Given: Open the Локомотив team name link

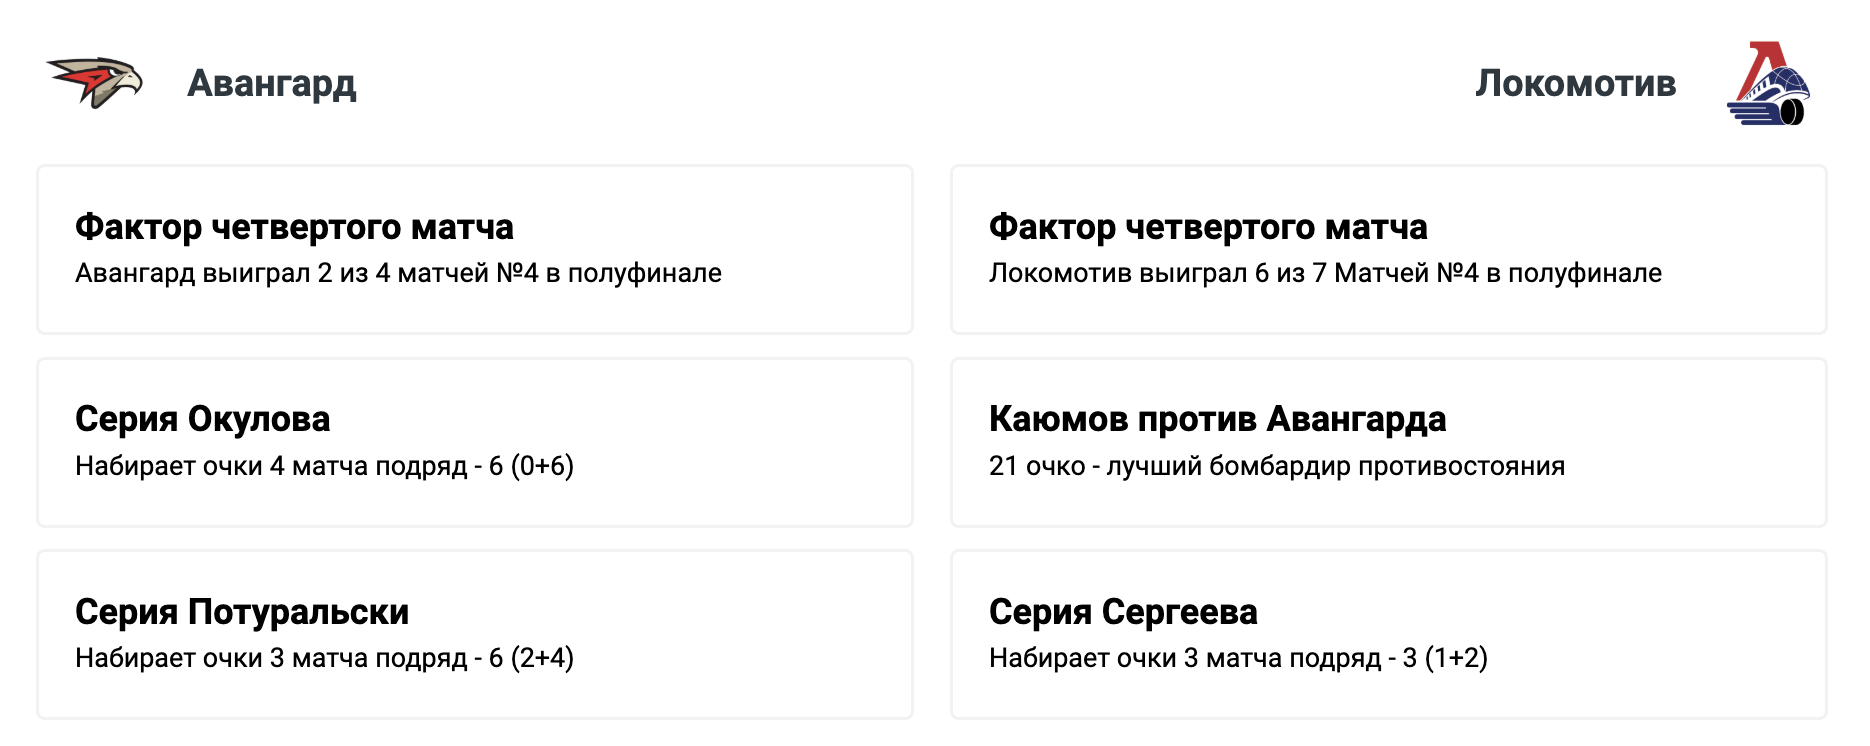Looking at the screenshot, I should 1576,83.
